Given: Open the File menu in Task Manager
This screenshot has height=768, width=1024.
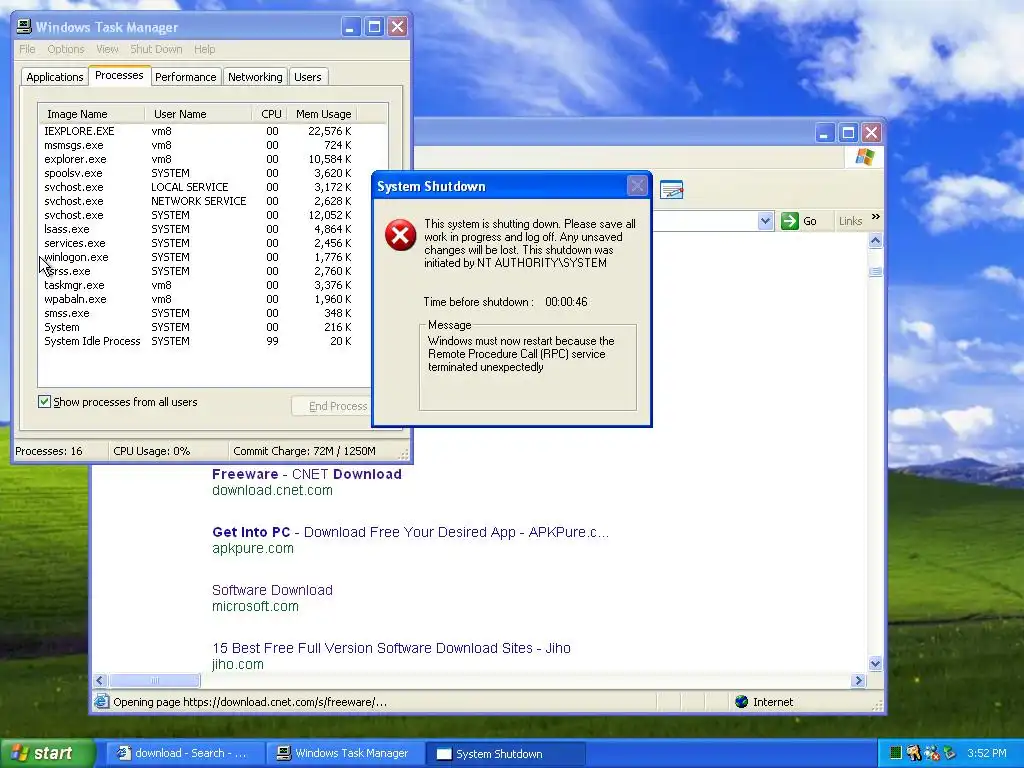Looking at the screenshot, I should click(27, 49).
